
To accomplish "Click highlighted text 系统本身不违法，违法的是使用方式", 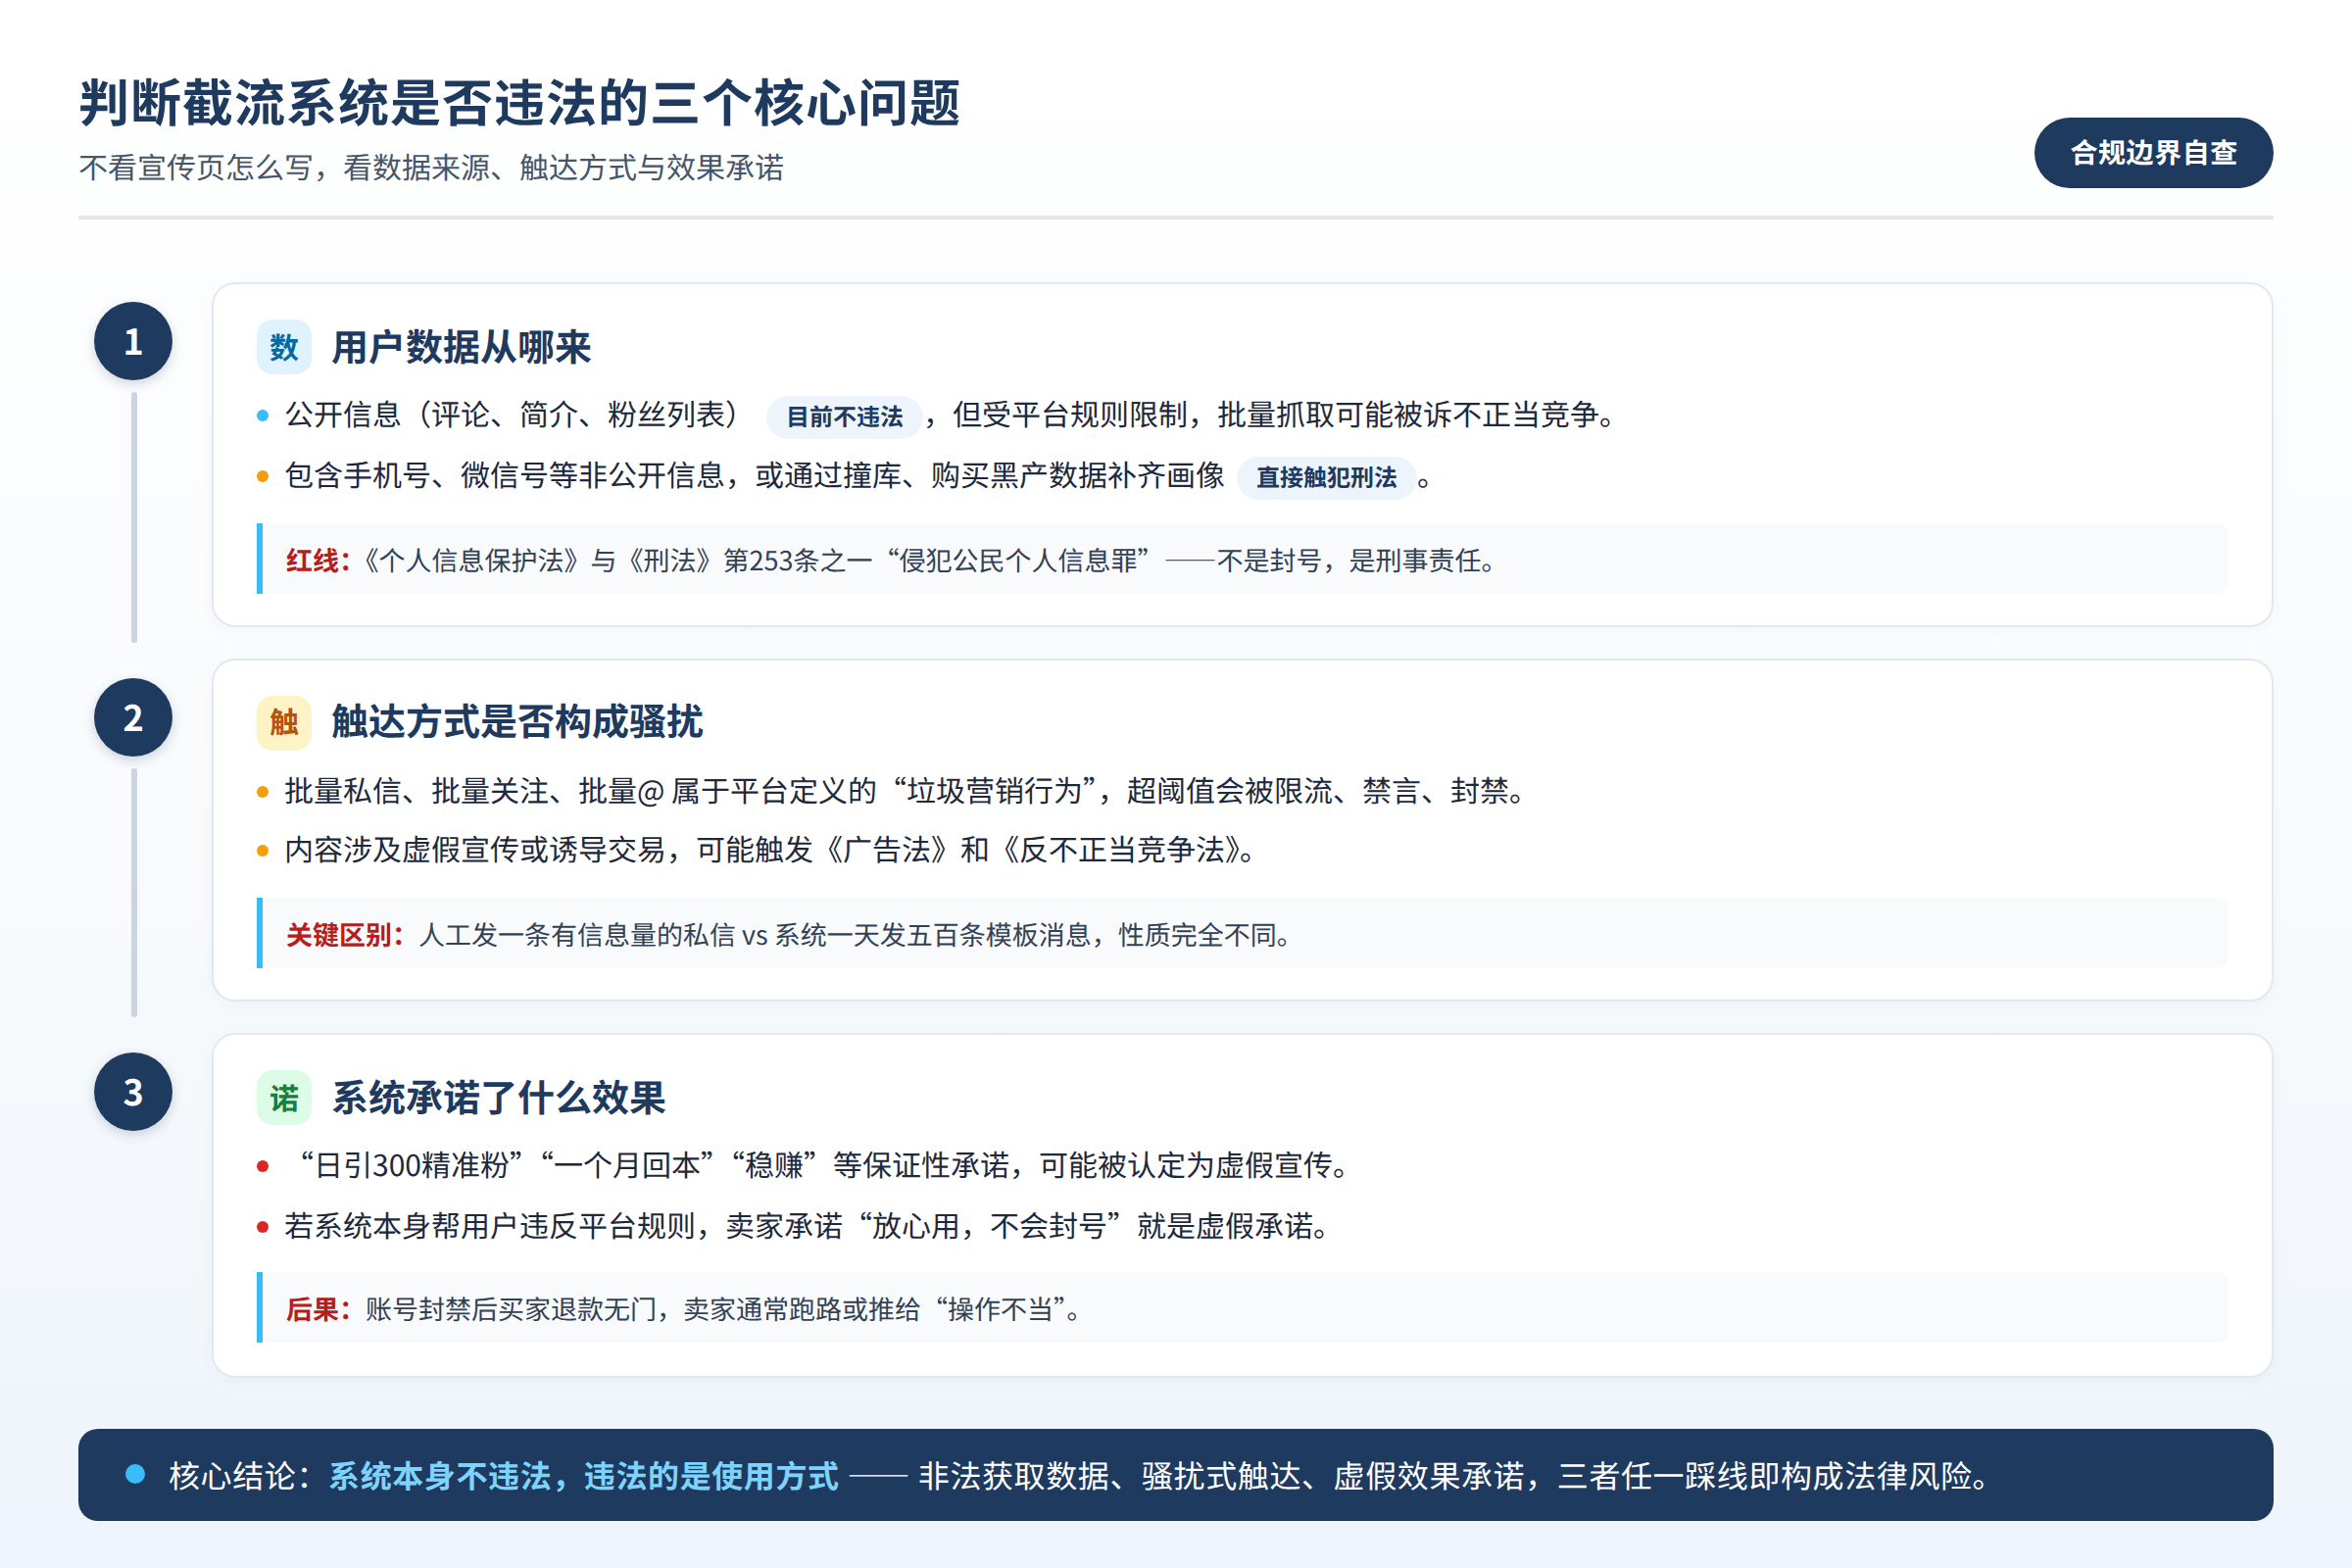I will coord(584,1475).
